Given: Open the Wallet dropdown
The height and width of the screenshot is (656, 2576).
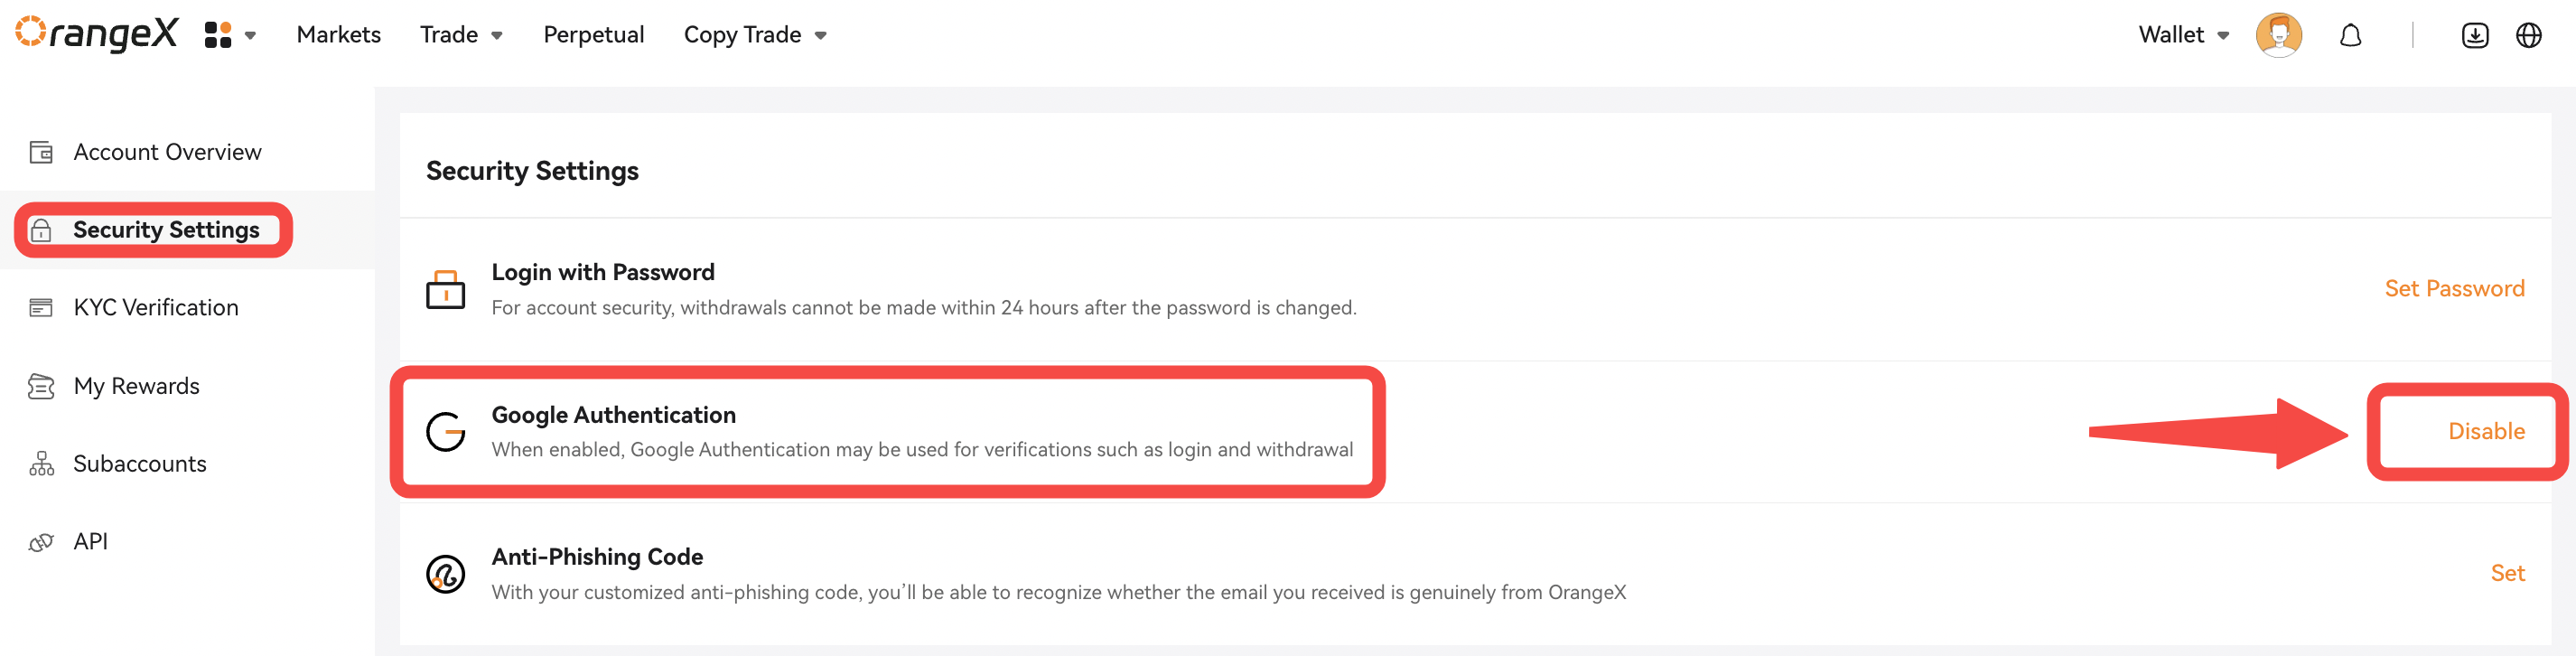Looking at the screenshot, I should point(2183,35).
